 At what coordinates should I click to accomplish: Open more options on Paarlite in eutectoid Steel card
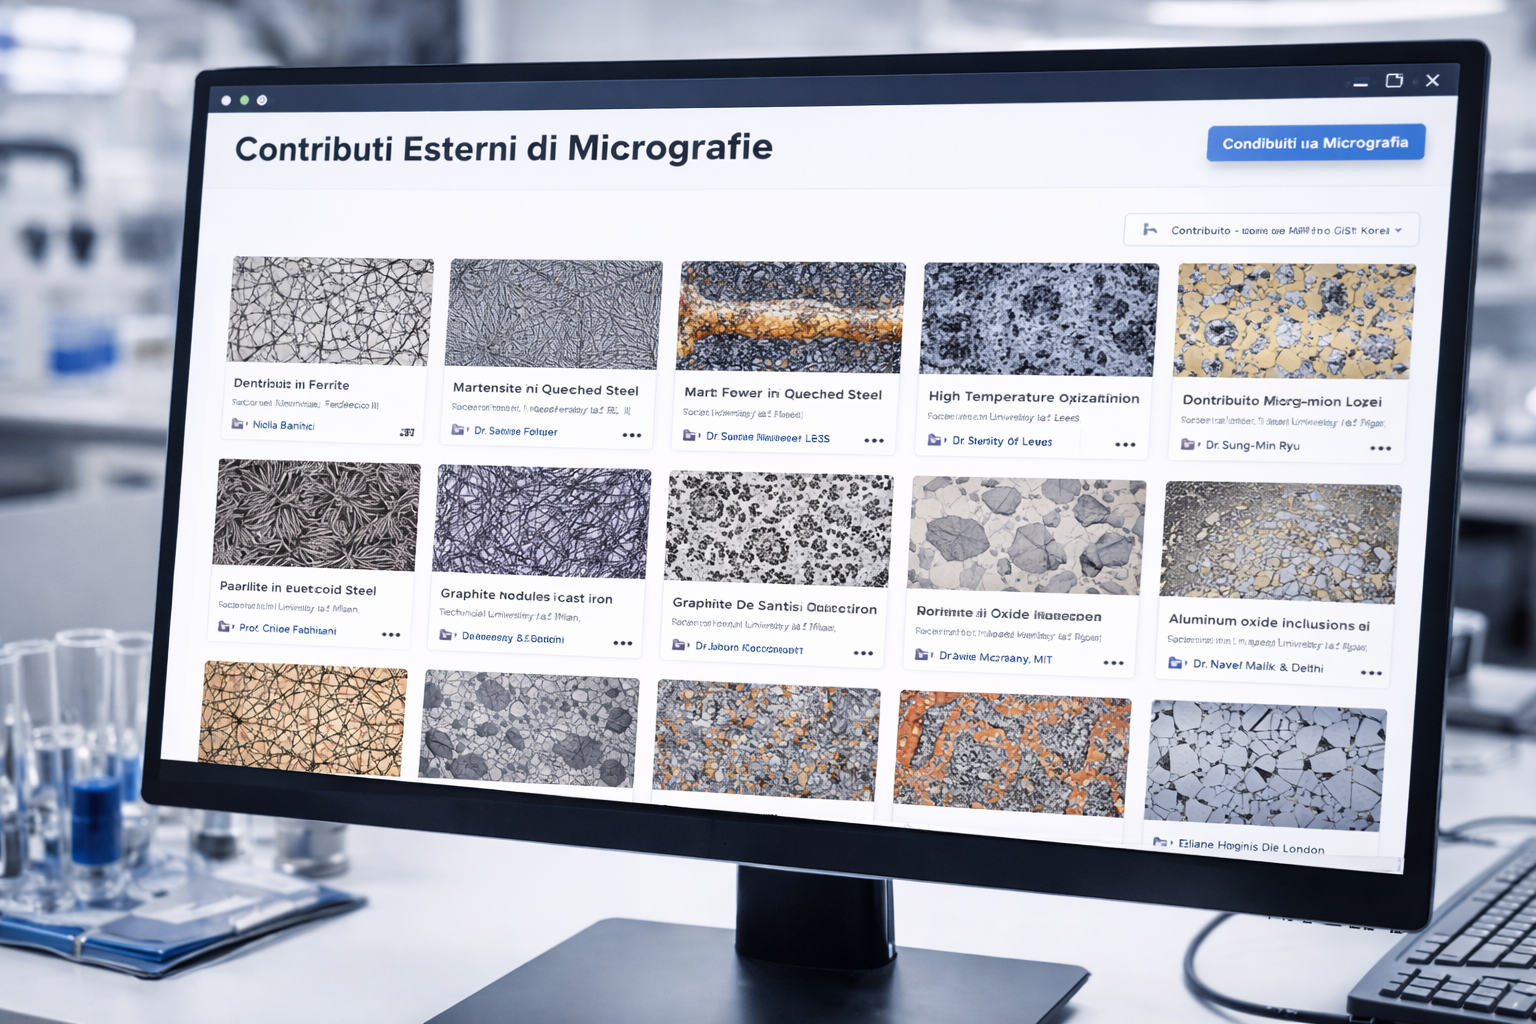click(391, 635)
